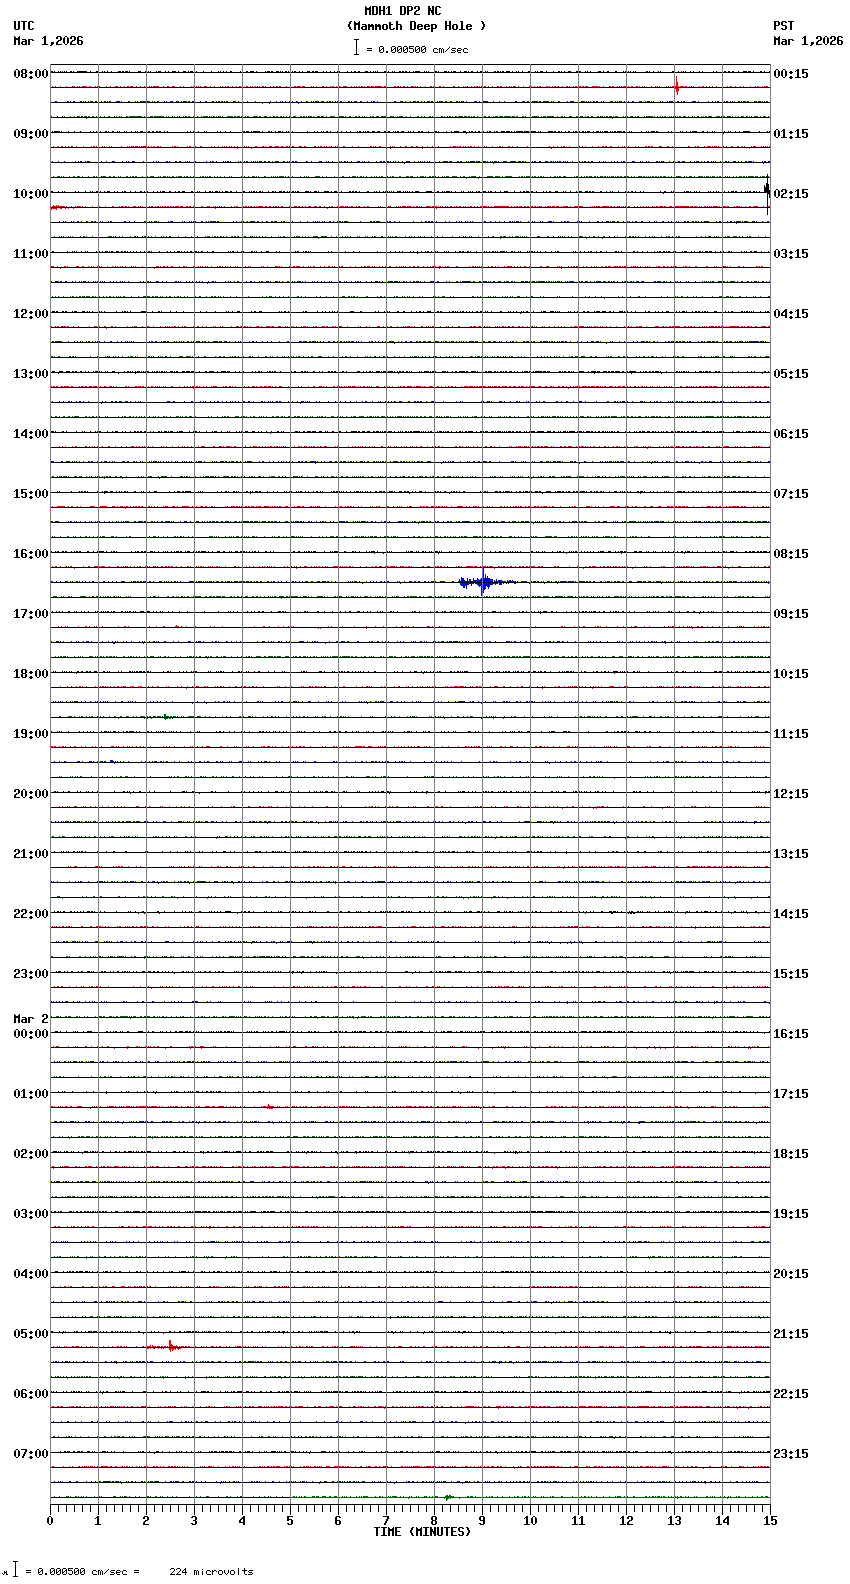Click the green blip in the last 07:45 trace
The width and height of the screenshot is (850, 1584).
[448, 1497]
